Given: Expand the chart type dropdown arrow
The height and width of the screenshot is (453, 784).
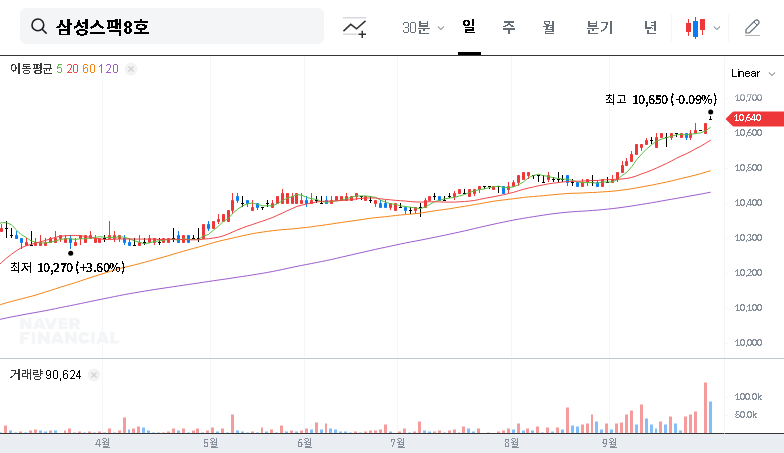Looking at the screenshot, I should click(x=716, y=28).
